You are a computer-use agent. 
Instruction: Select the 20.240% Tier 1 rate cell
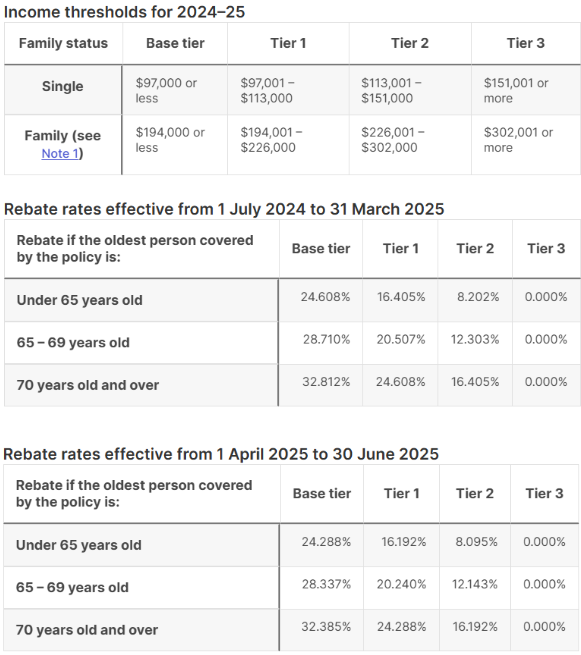point(401,588)
